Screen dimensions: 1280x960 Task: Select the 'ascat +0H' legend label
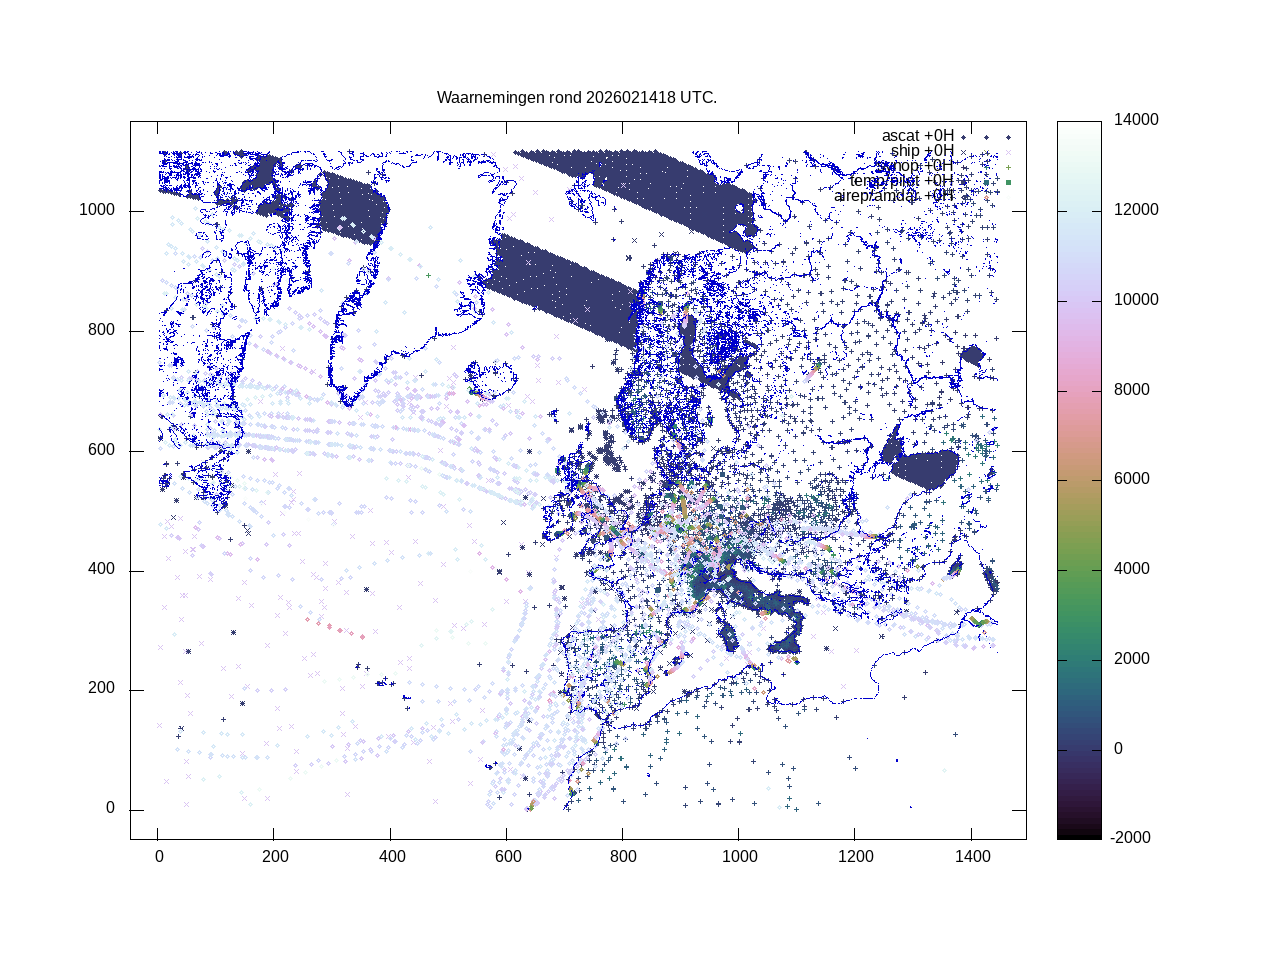click(x=917, y=136)
